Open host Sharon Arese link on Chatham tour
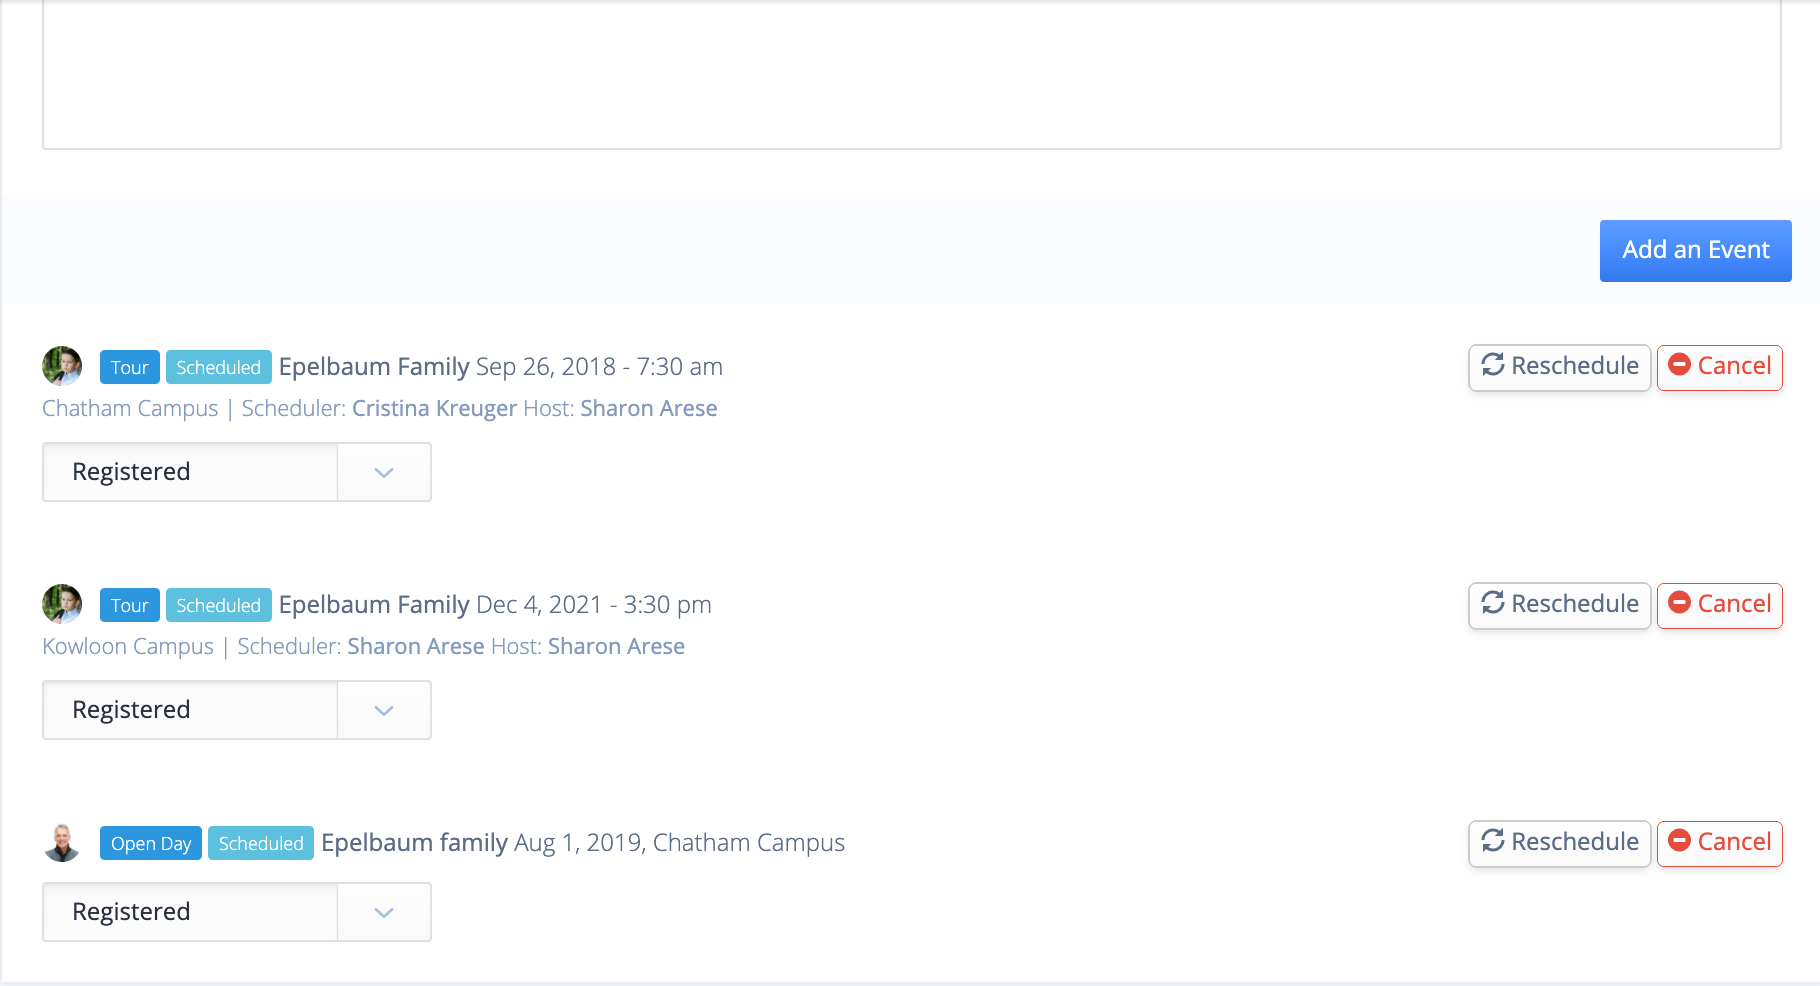This screenshot has height=986, width=1820. [649, 408]
